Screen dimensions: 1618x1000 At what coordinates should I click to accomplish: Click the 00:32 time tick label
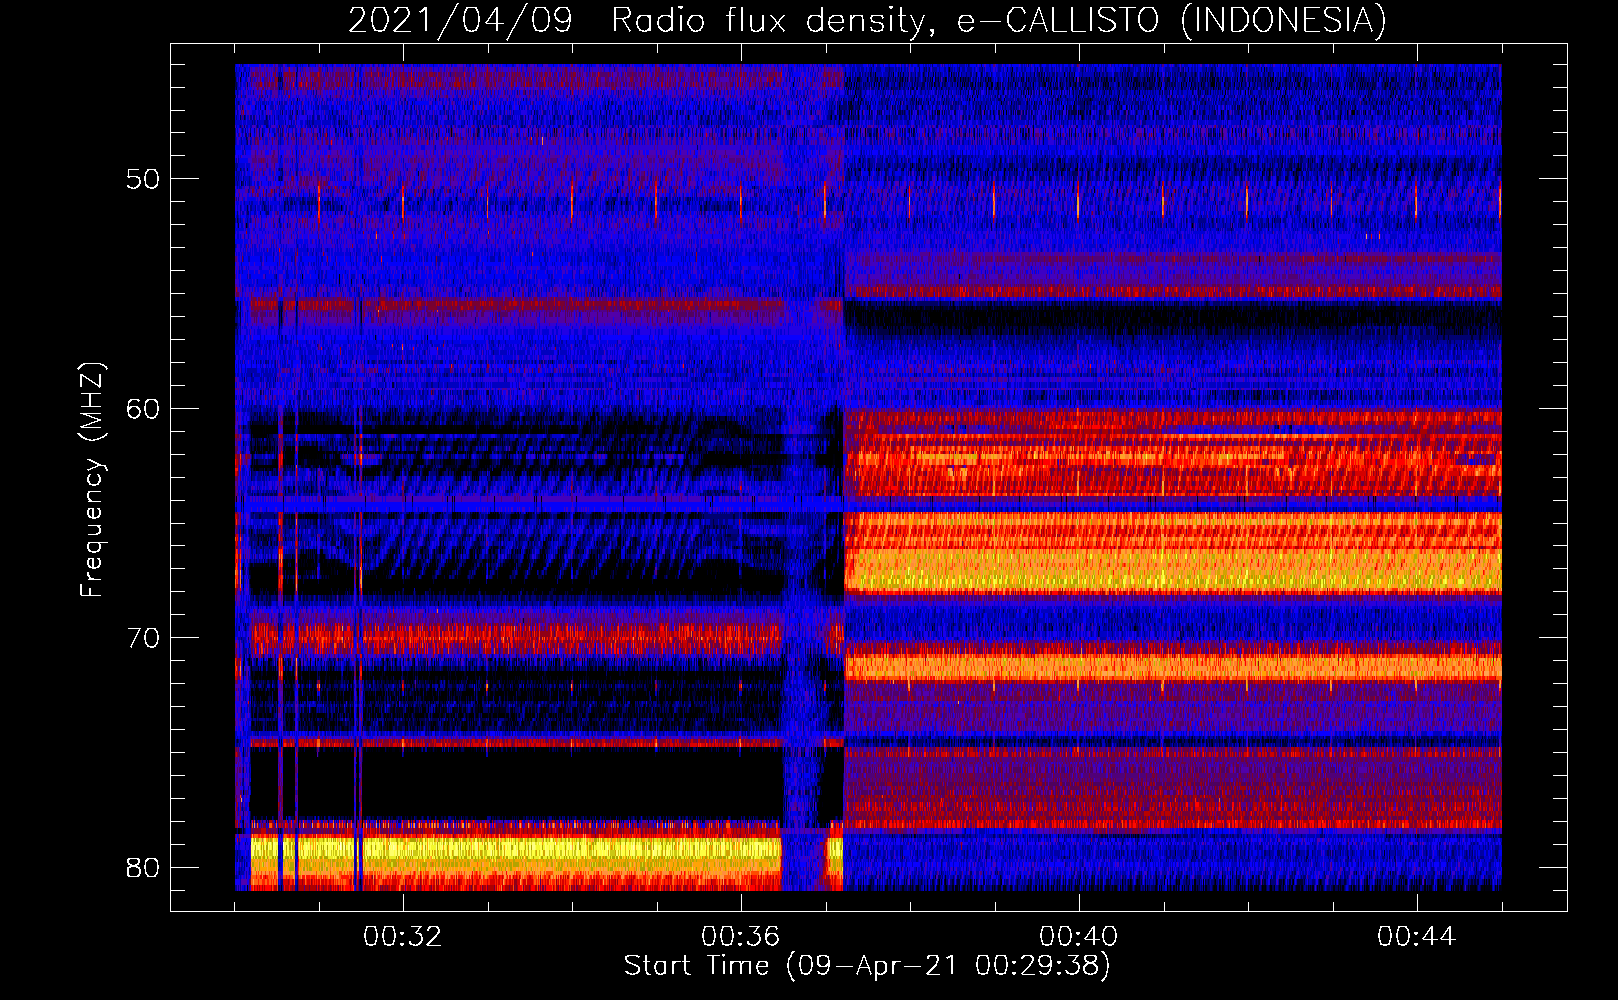click(402, 937)
